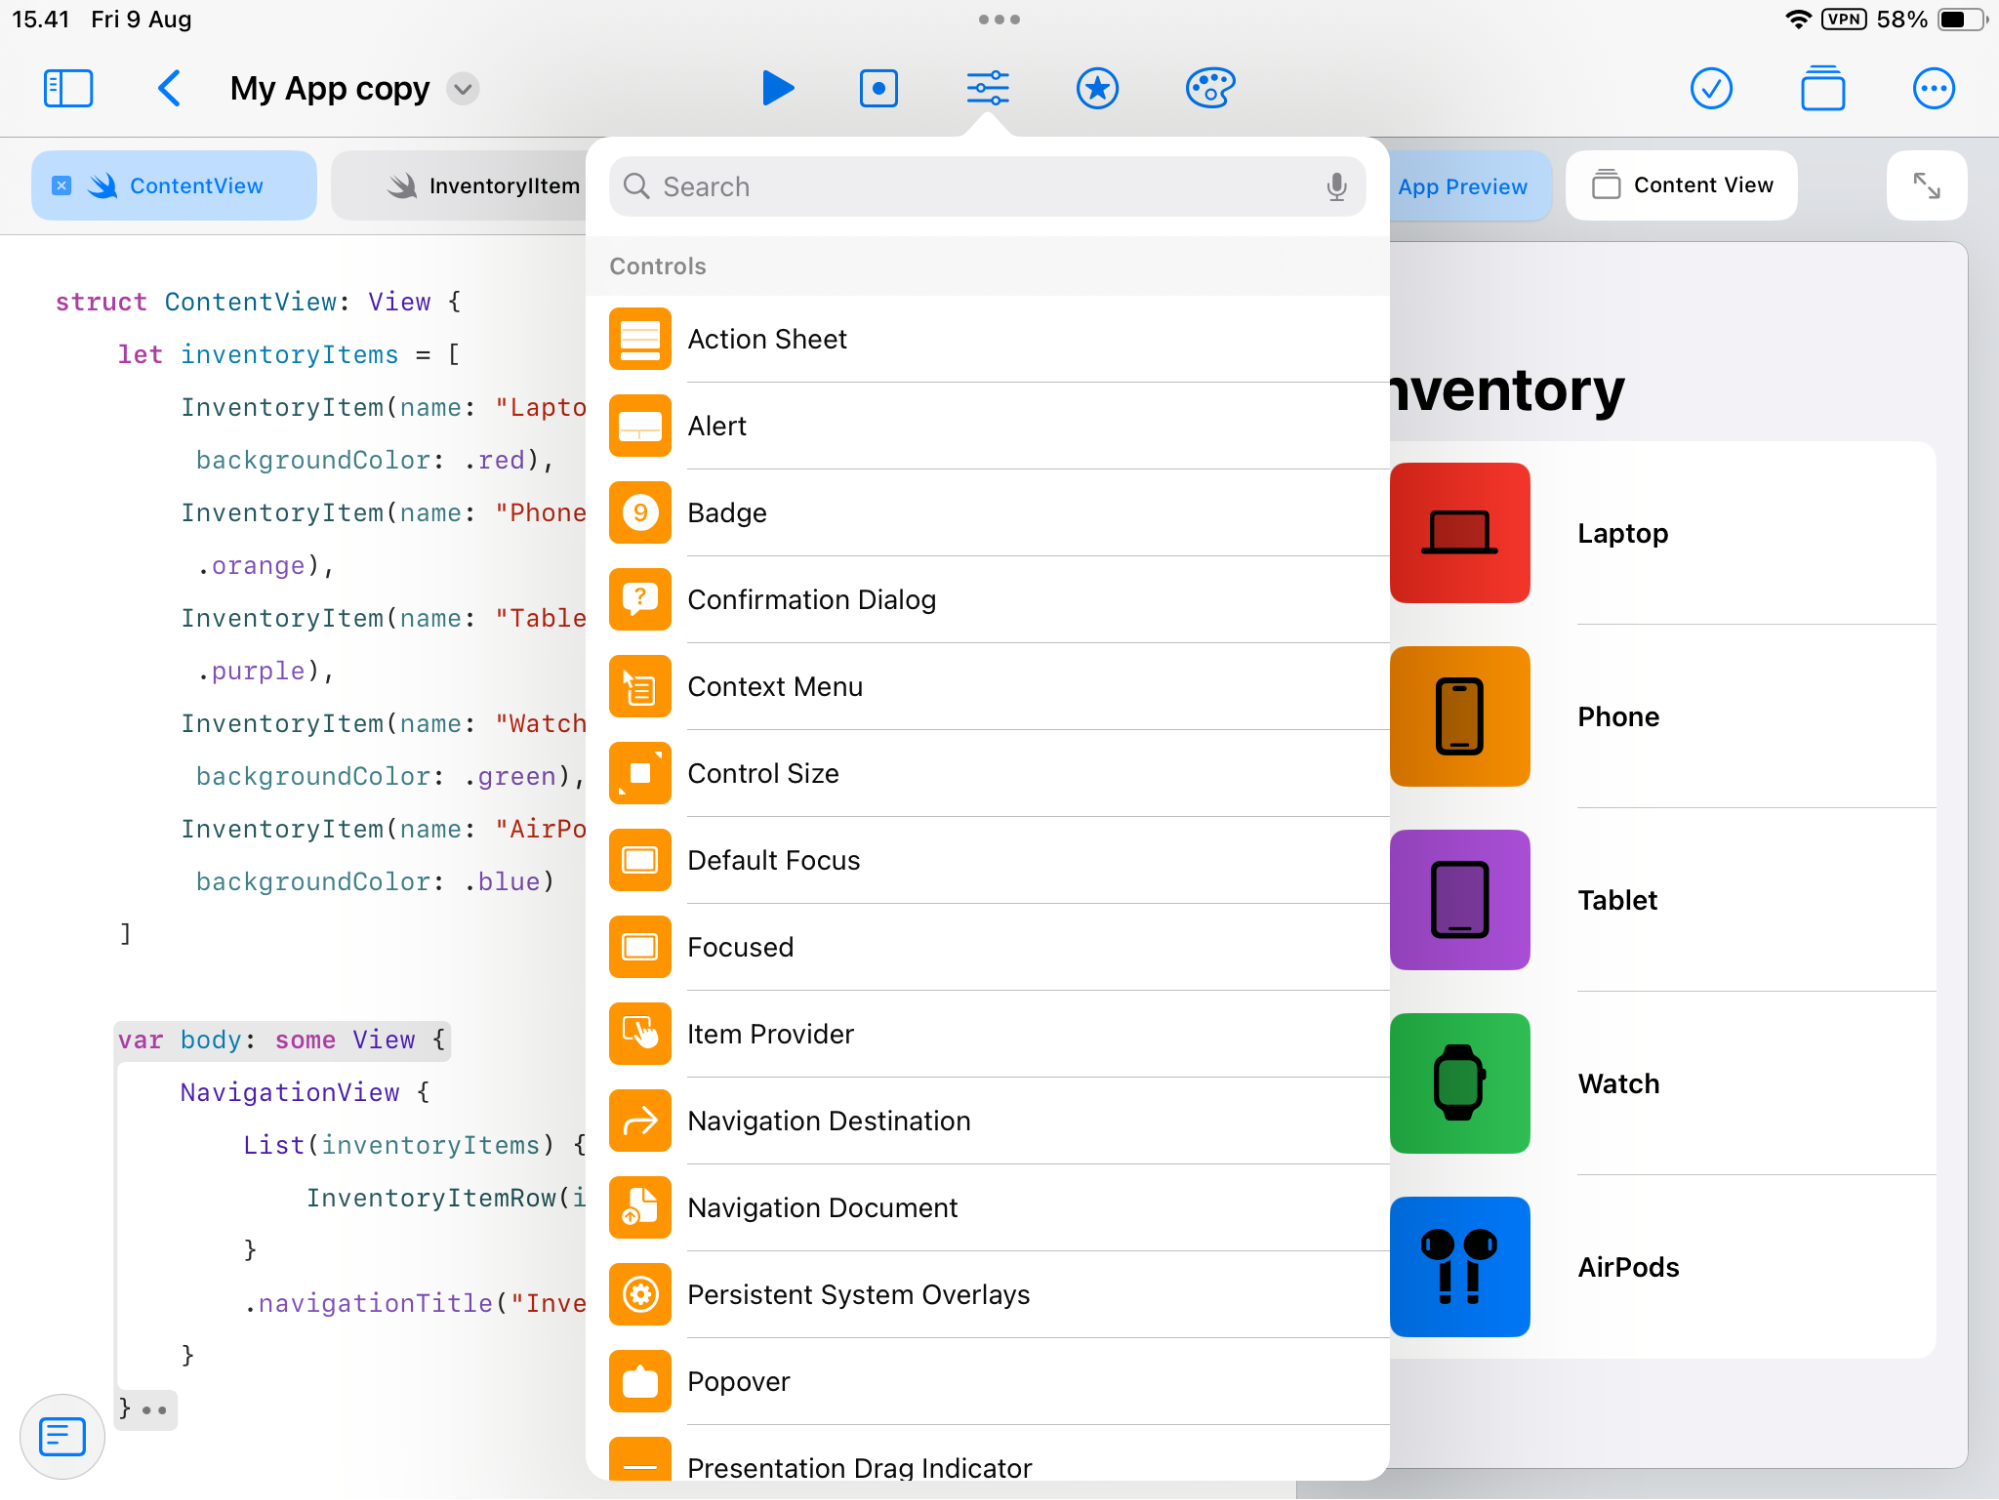Open the notes icon in the bottom-left corner
1999x1500 pixels.
click(61, 1436)
